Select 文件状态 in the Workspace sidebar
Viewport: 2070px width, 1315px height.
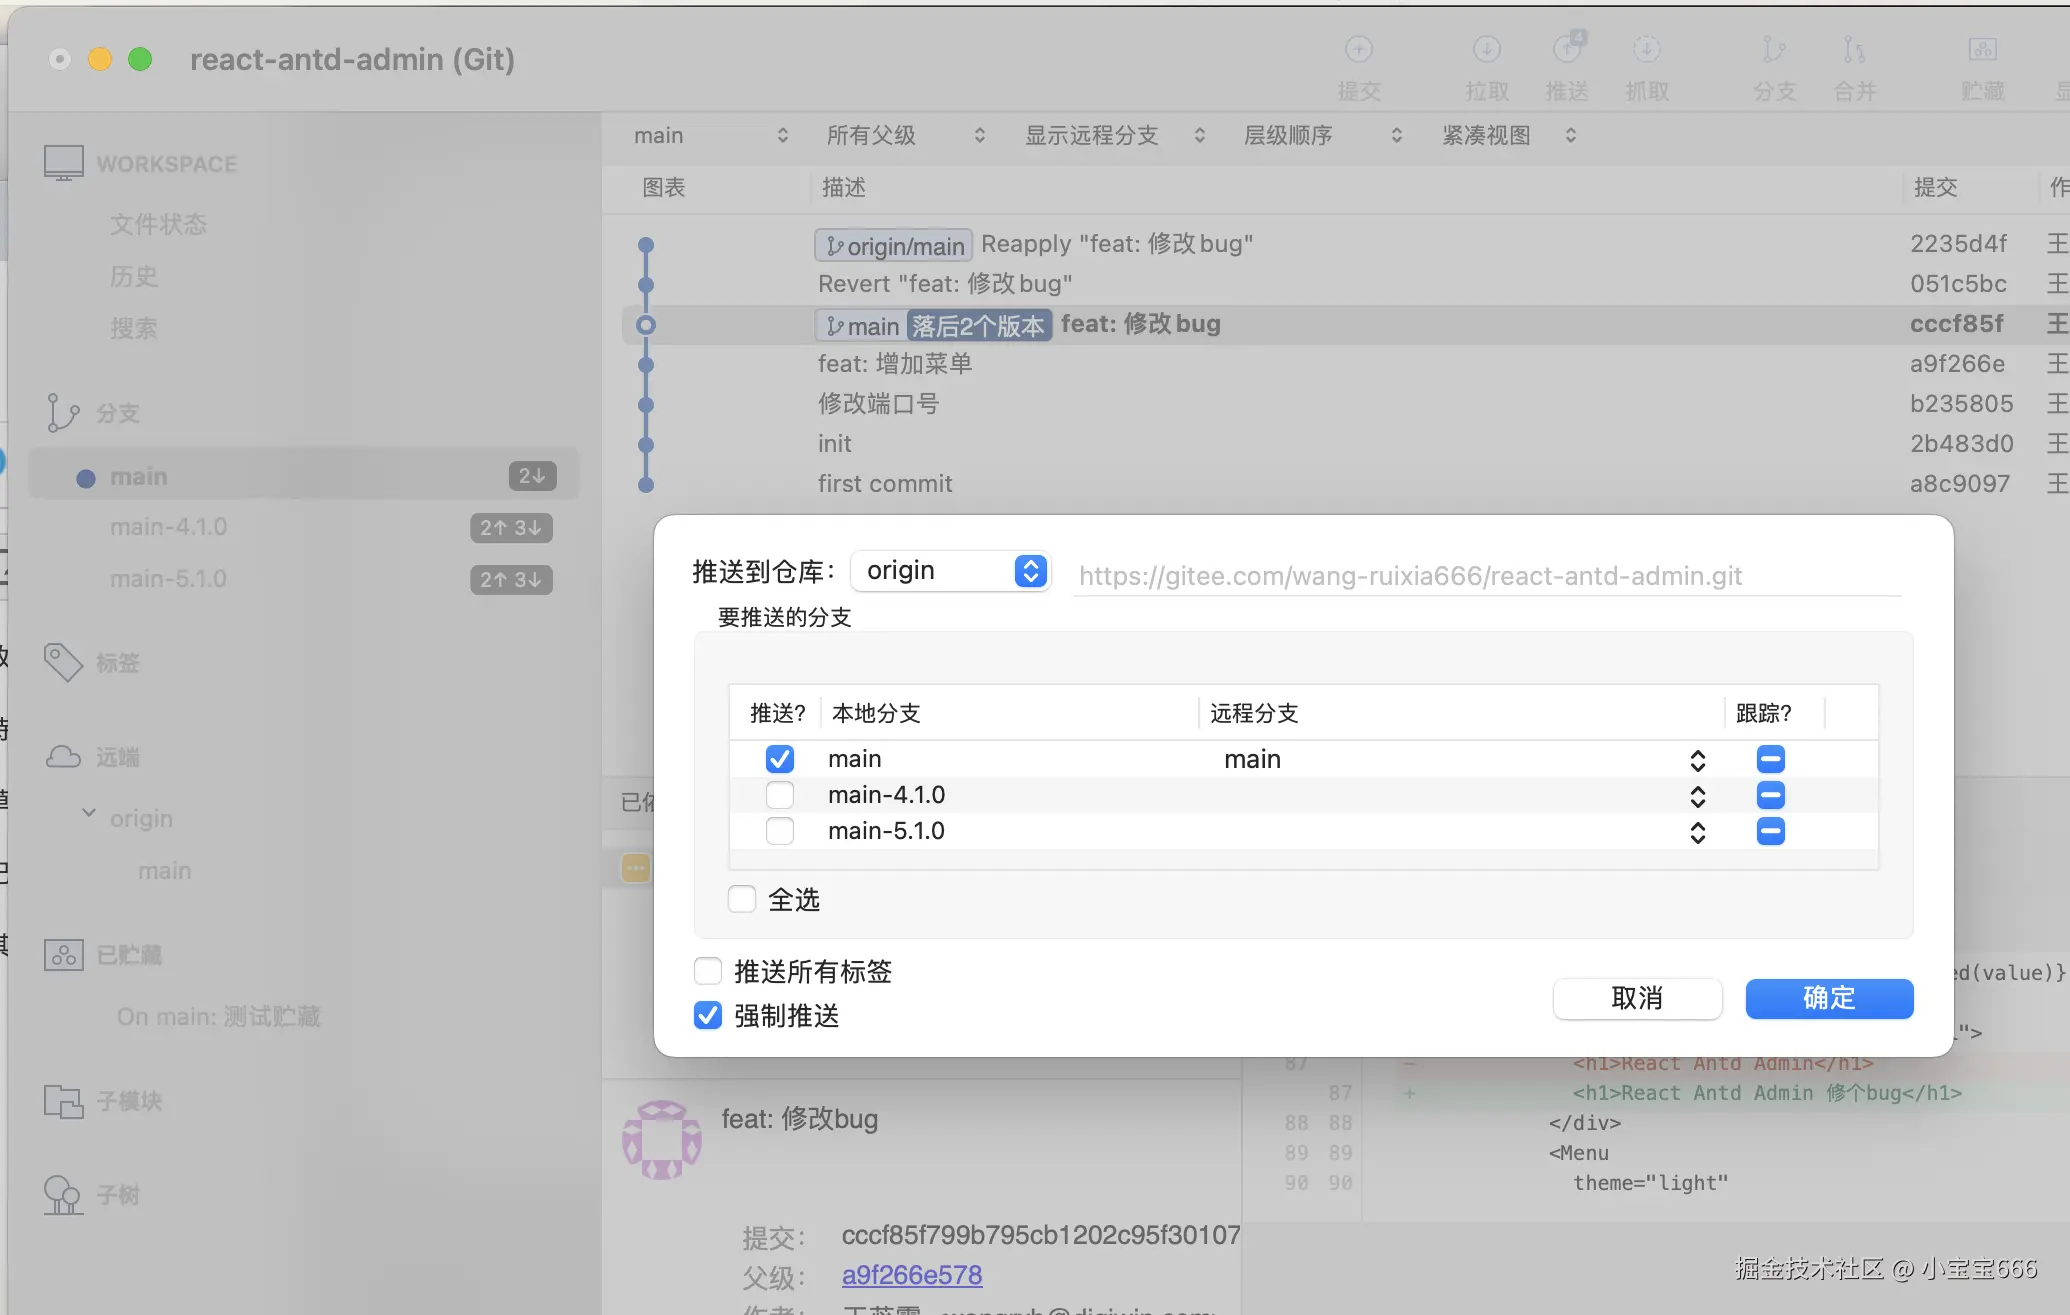pyautogui.click(x=157, y=224)
